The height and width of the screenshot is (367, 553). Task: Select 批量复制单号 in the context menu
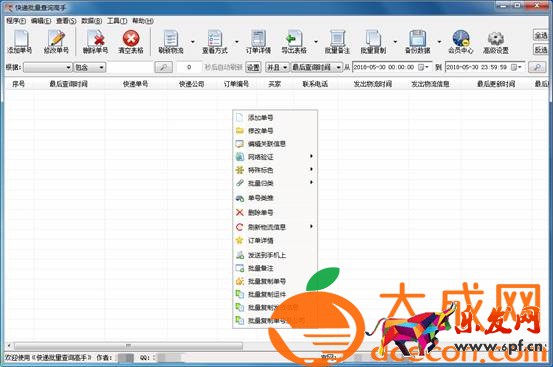pyautogui.click(x=275, y=281)
